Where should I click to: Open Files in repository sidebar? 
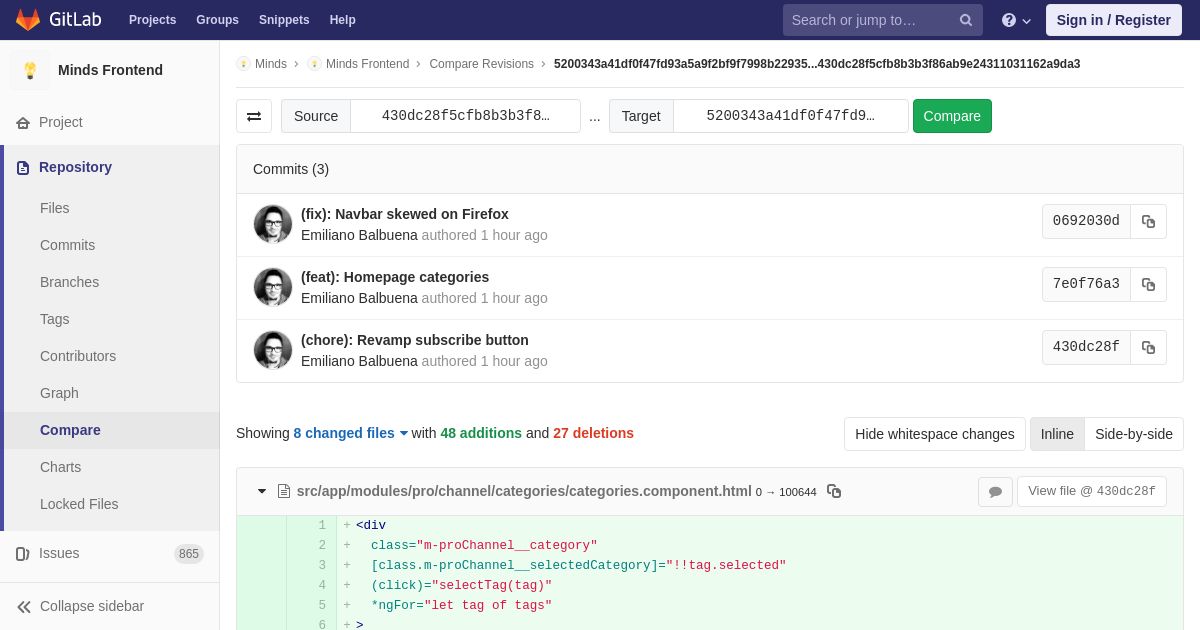(55, 208)
